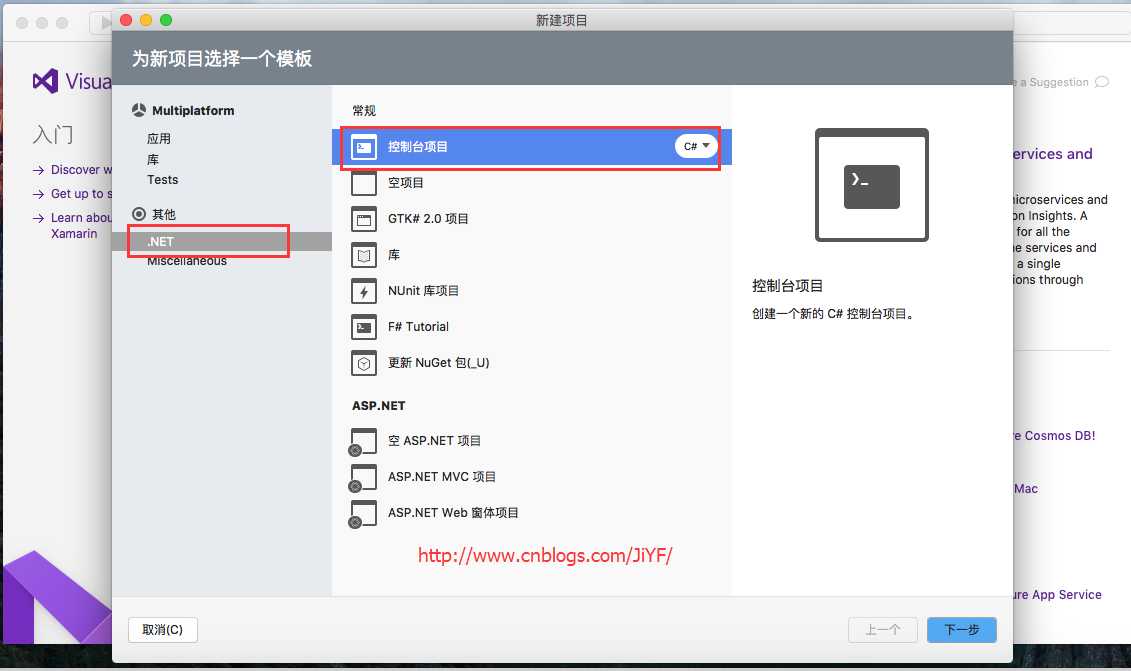1131x671 pixels.
Task: Select Miscellaneous category in sidebar
Action: [187, 261]
